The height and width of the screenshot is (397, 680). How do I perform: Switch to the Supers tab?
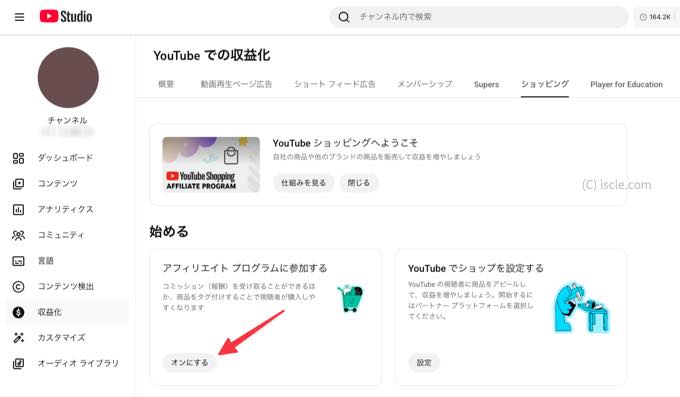coord(486,84)
